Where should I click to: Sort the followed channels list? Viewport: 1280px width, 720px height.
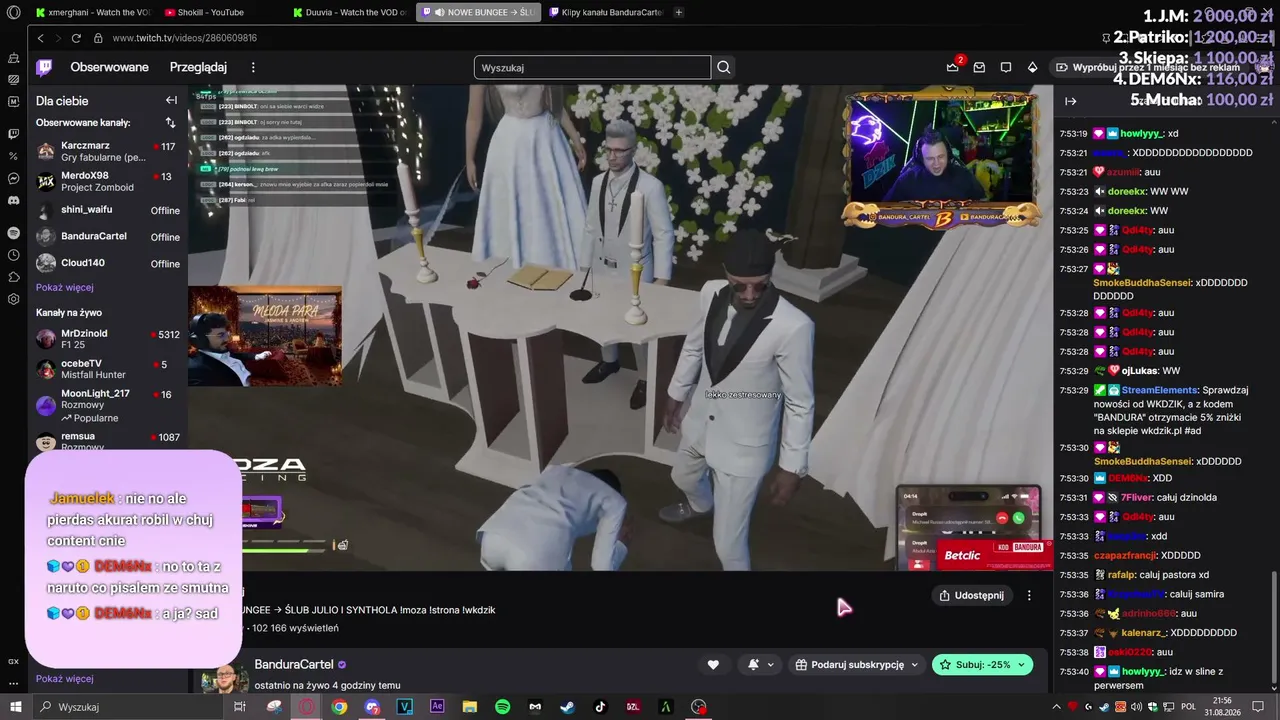click(170, 122)
